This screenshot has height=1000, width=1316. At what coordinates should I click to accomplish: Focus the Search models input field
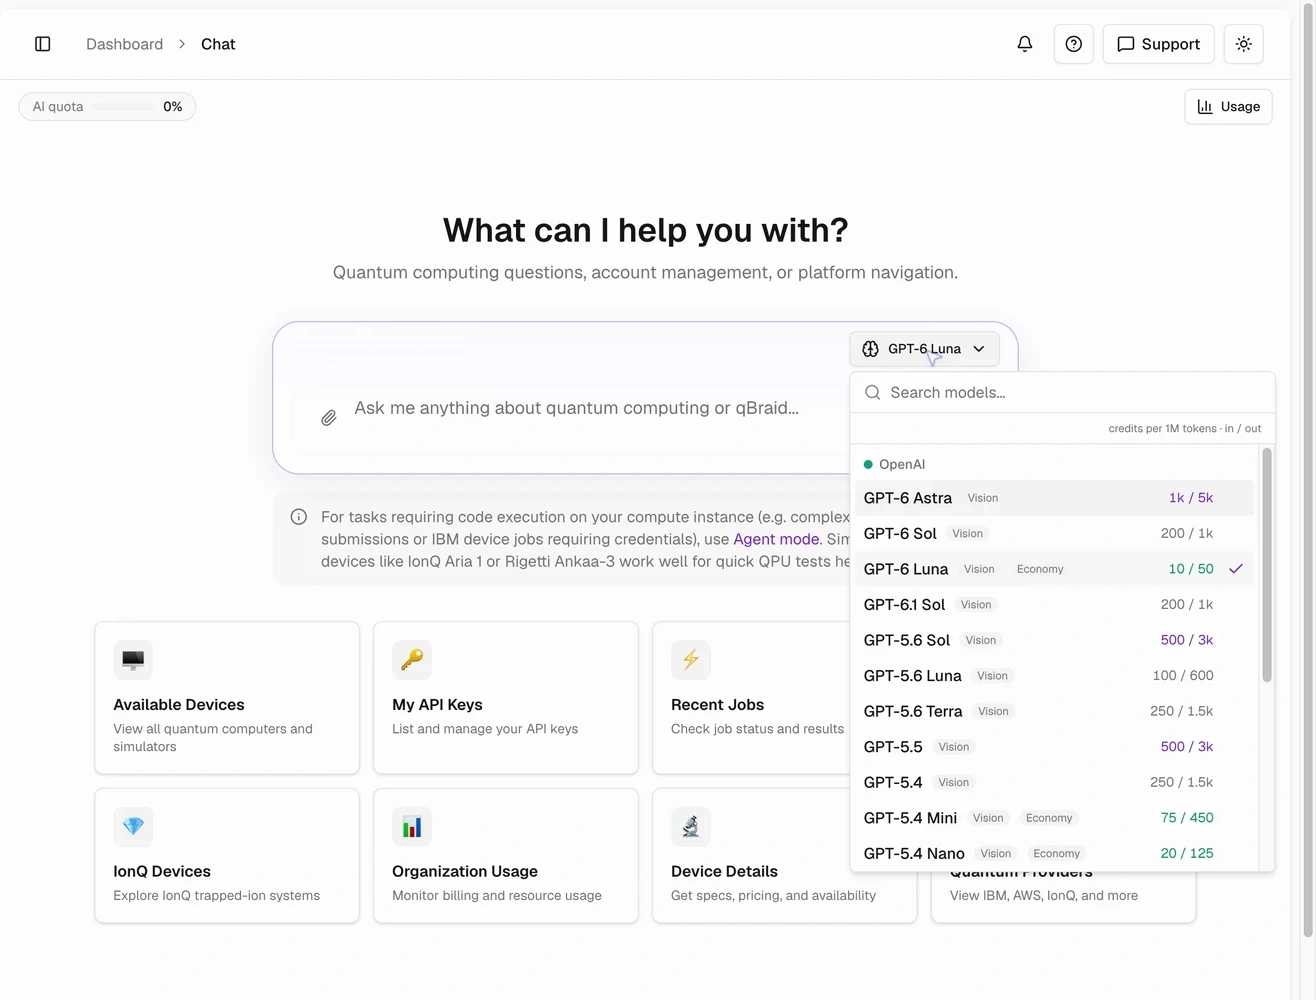pyautogui.click(x=1062, y=393)
